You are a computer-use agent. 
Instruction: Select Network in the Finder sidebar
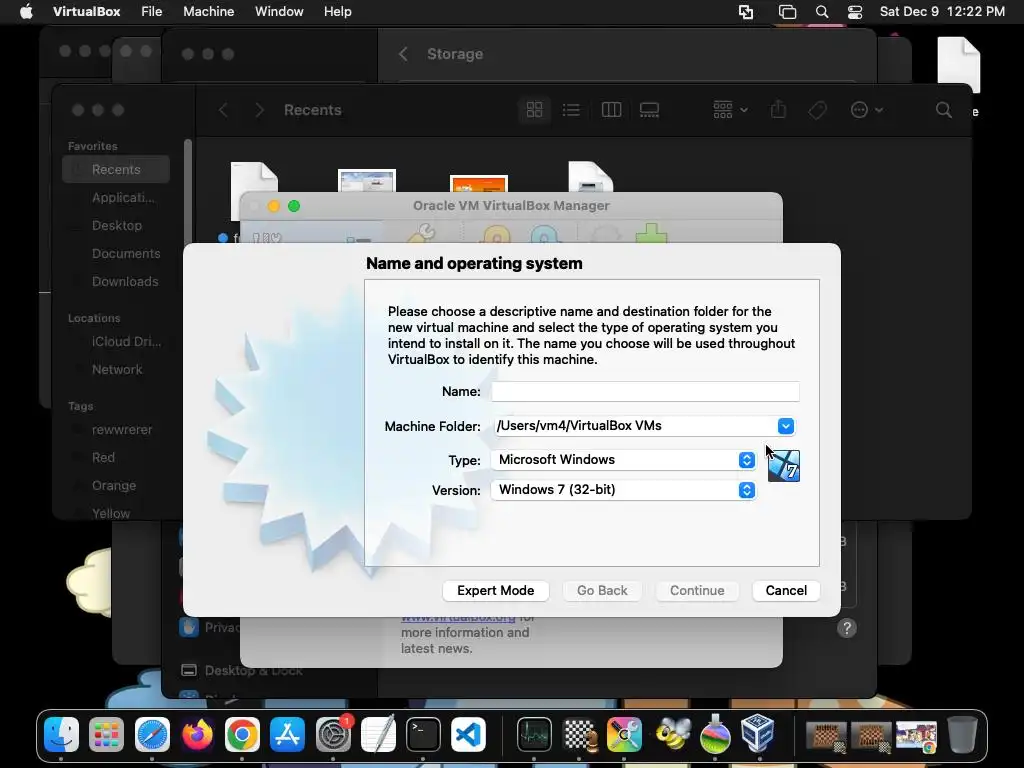tap(116, 370)
